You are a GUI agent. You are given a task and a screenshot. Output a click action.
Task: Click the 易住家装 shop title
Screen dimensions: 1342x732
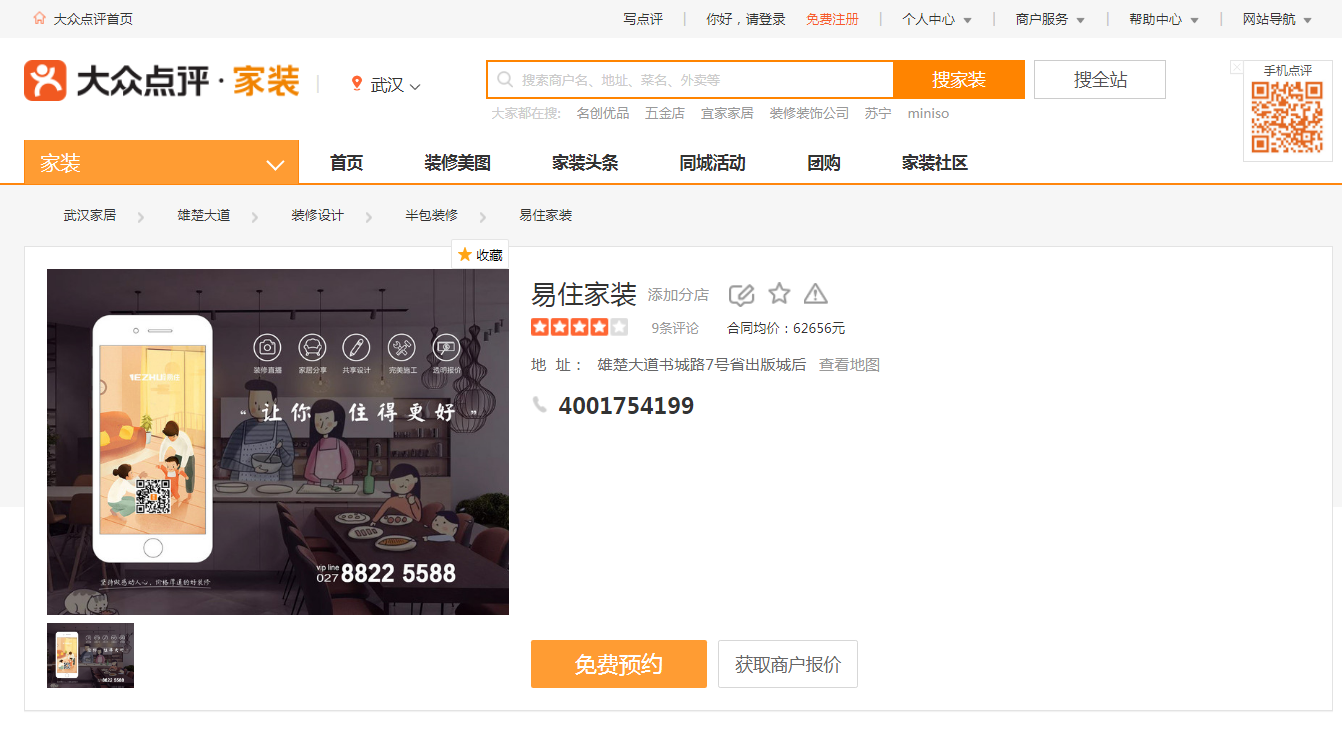[584, 295]
